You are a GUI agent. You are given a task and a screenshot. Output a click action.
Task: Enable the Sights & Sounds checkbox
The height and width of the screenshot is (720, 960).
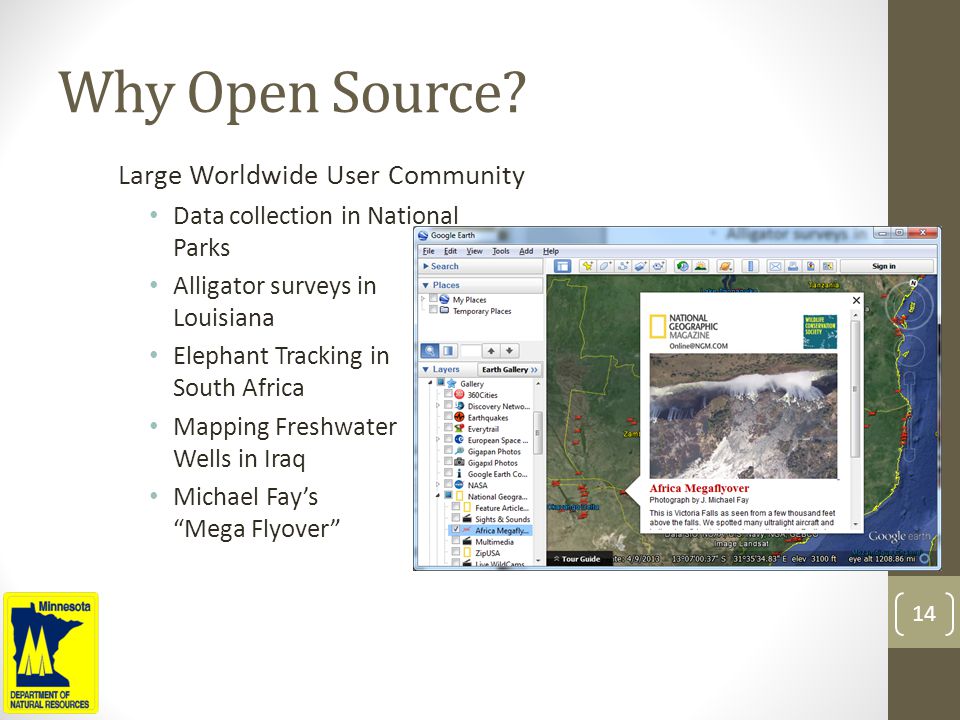tap(456, 518)
